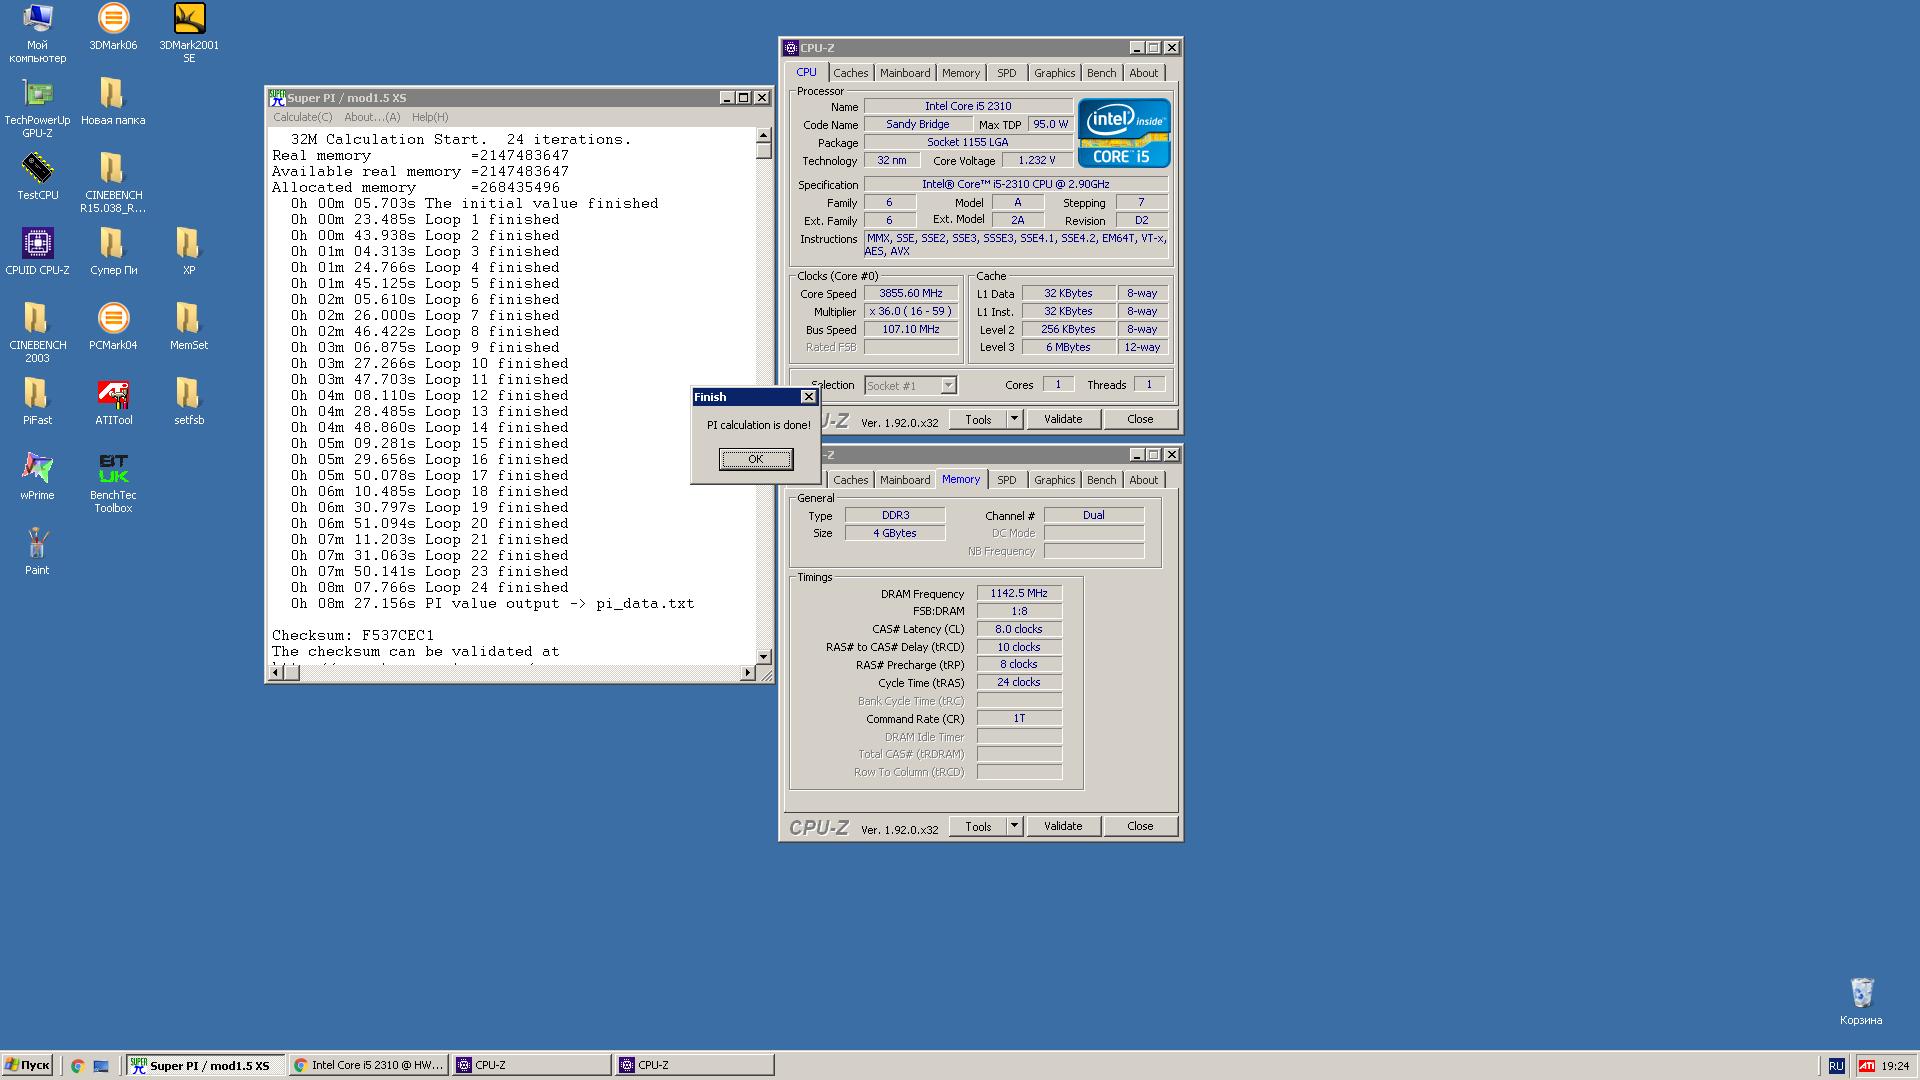
Task: Click Super PI horizontal scroll left arrow
Action: click(x=277, y=673)
